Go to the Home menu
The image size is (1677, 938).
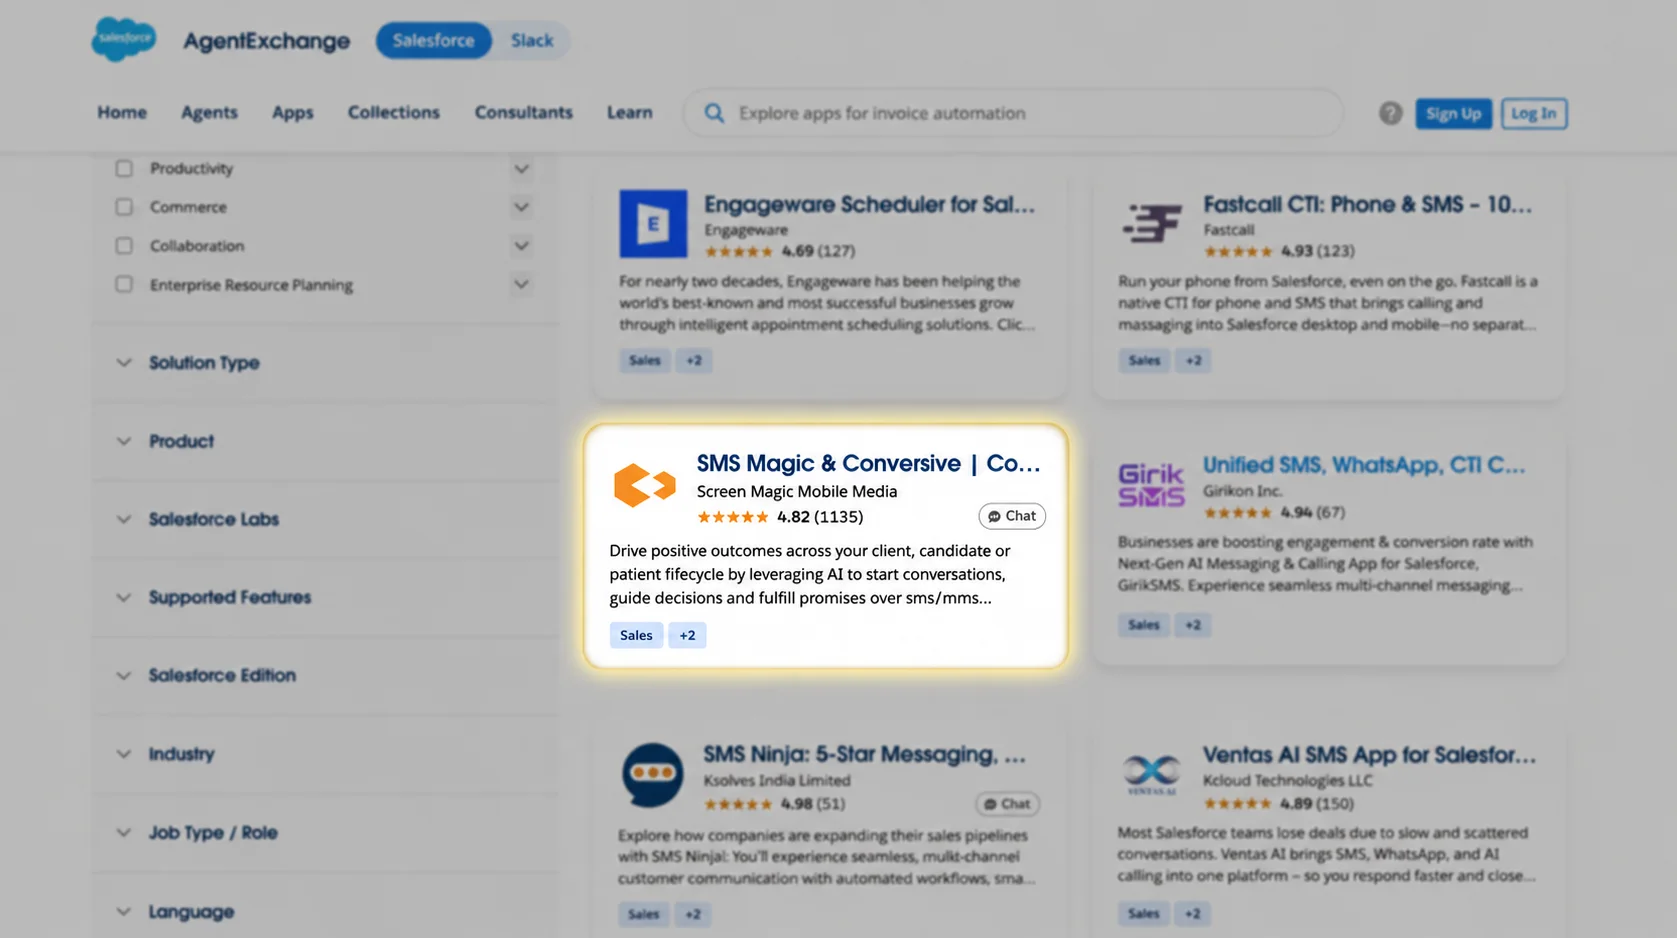pos(122,112)
